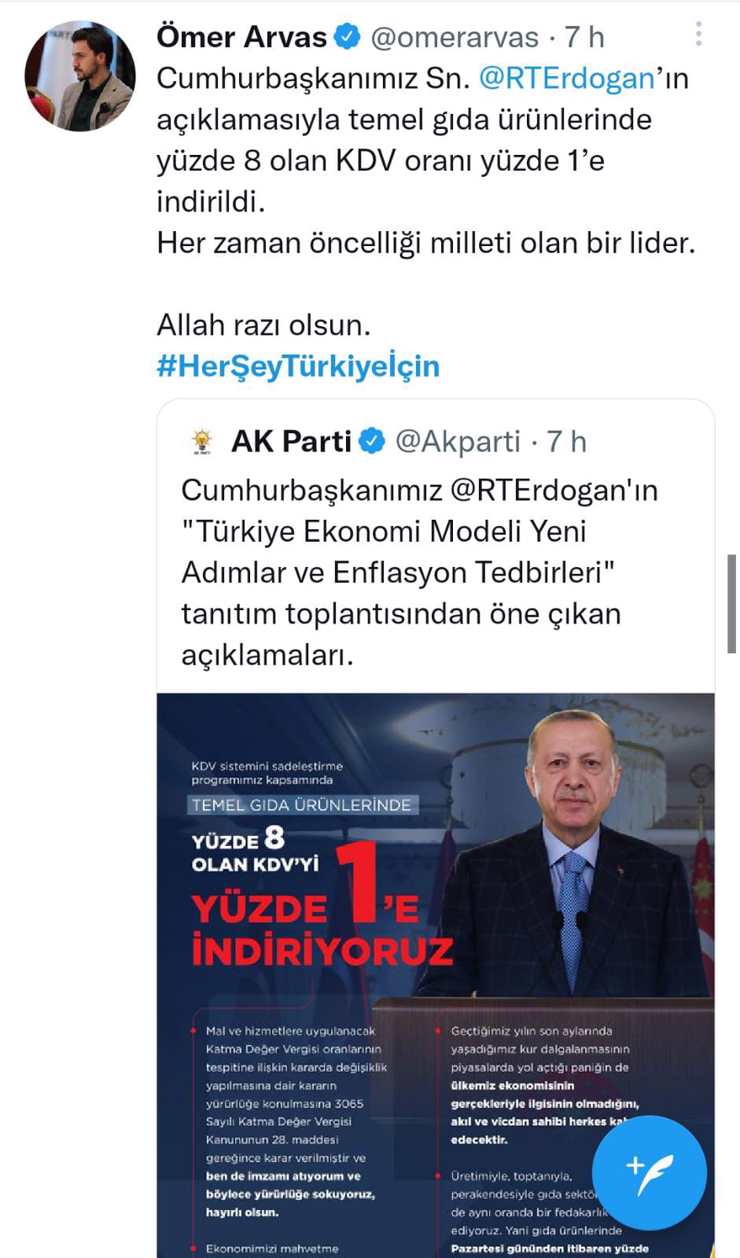
Task: Open the quoted tweet's Erdoğan infographic image
Action: pyautogui.click(x=436, y=975)
